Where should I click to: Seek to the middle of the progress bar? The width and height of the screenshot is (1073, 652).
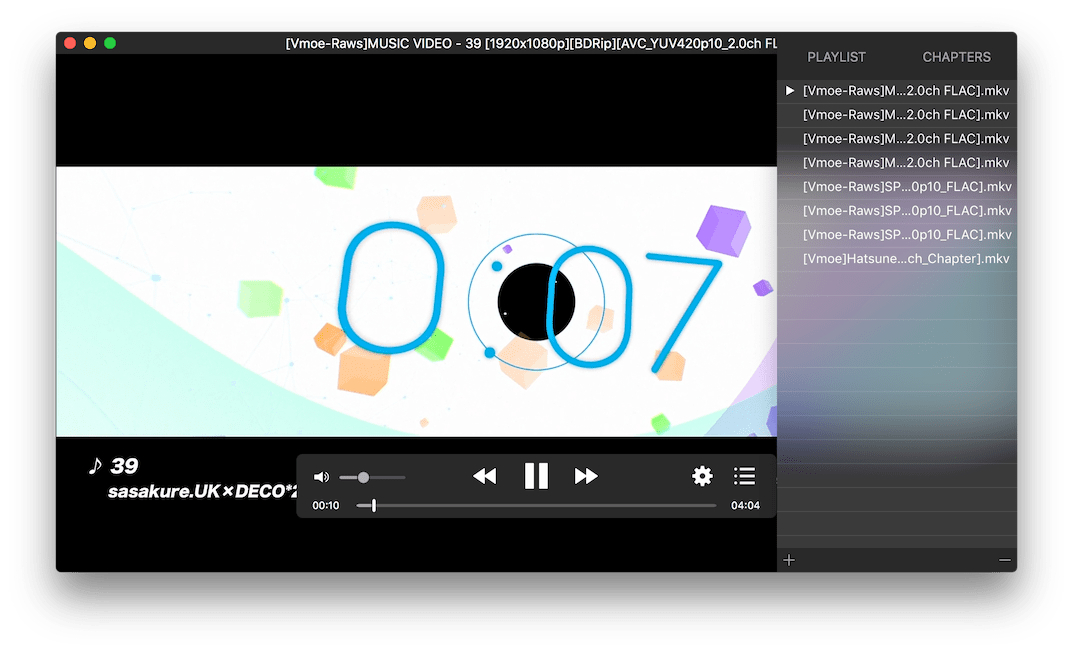coord(536,506)
